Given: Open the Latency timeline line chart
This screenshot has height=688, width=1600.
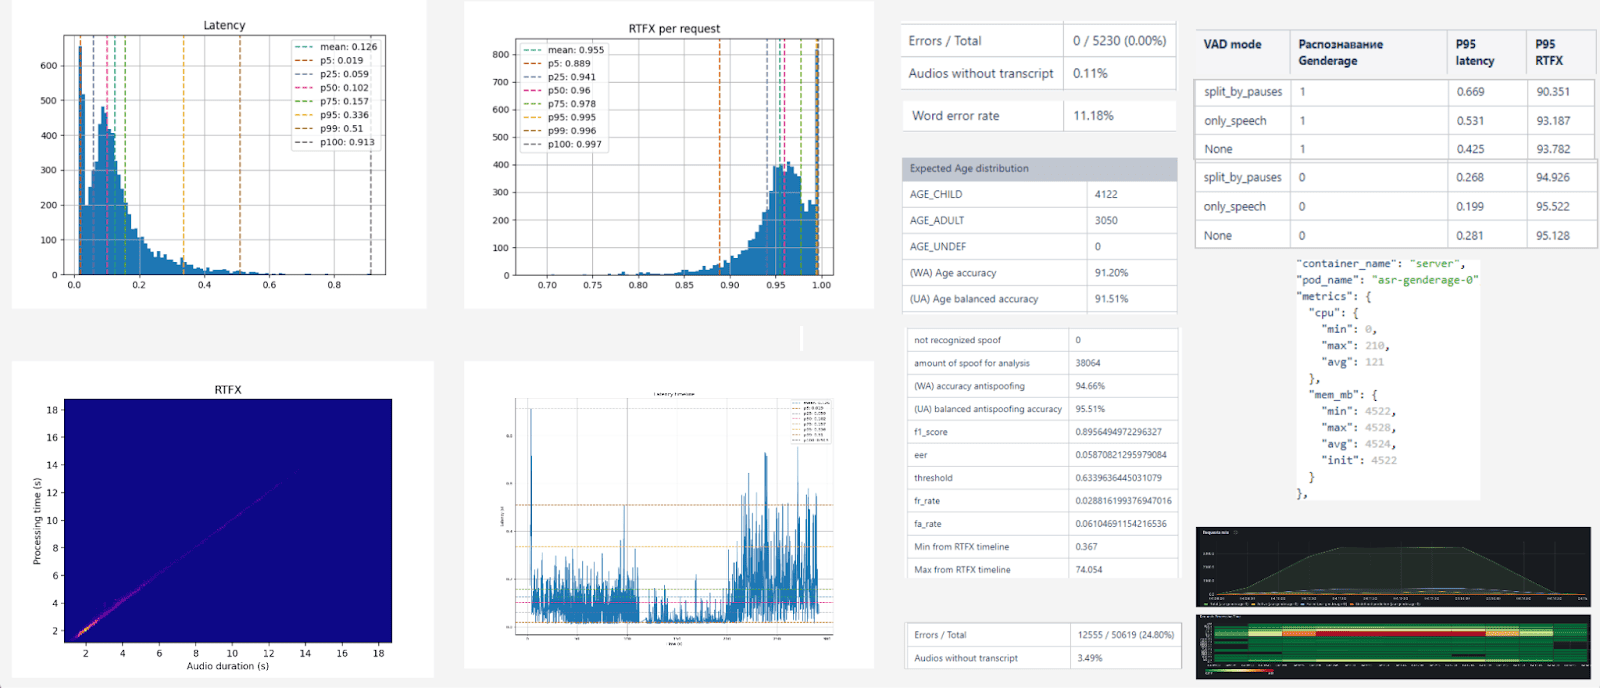Looking at the screenshot, I should coord(668,515).
